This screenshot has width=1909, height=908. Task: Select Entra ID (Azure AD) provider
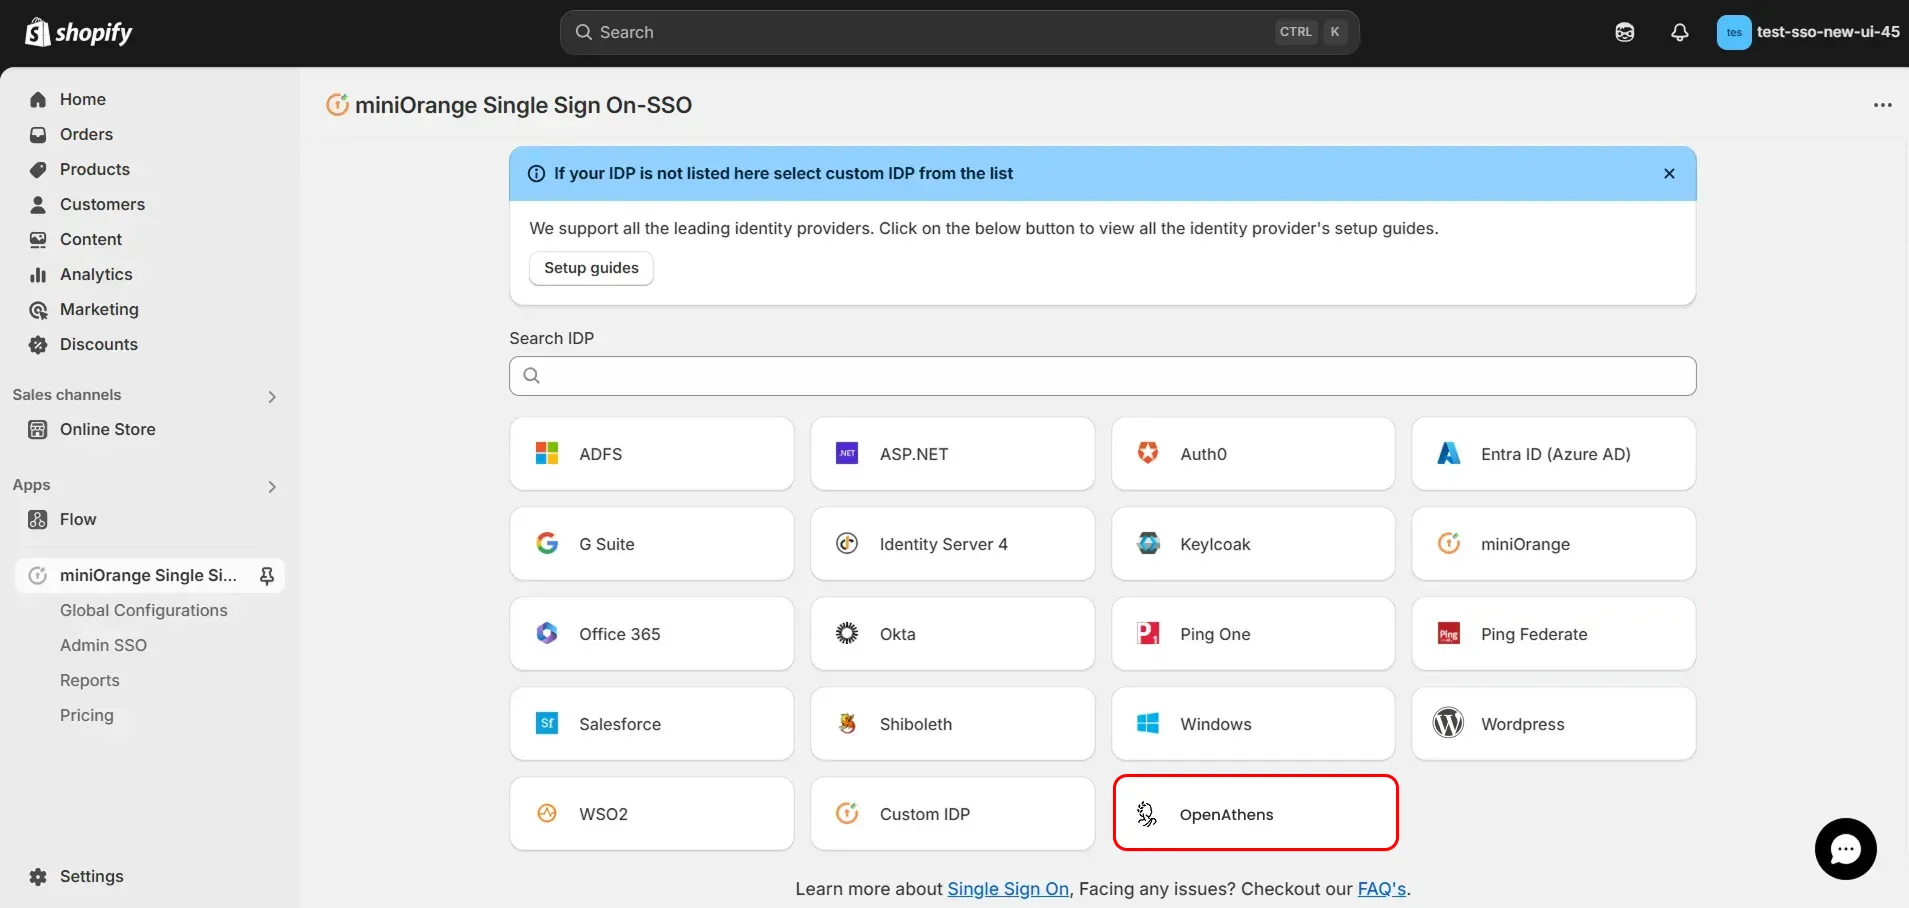pyautogui.click(x=1554, y=454)
